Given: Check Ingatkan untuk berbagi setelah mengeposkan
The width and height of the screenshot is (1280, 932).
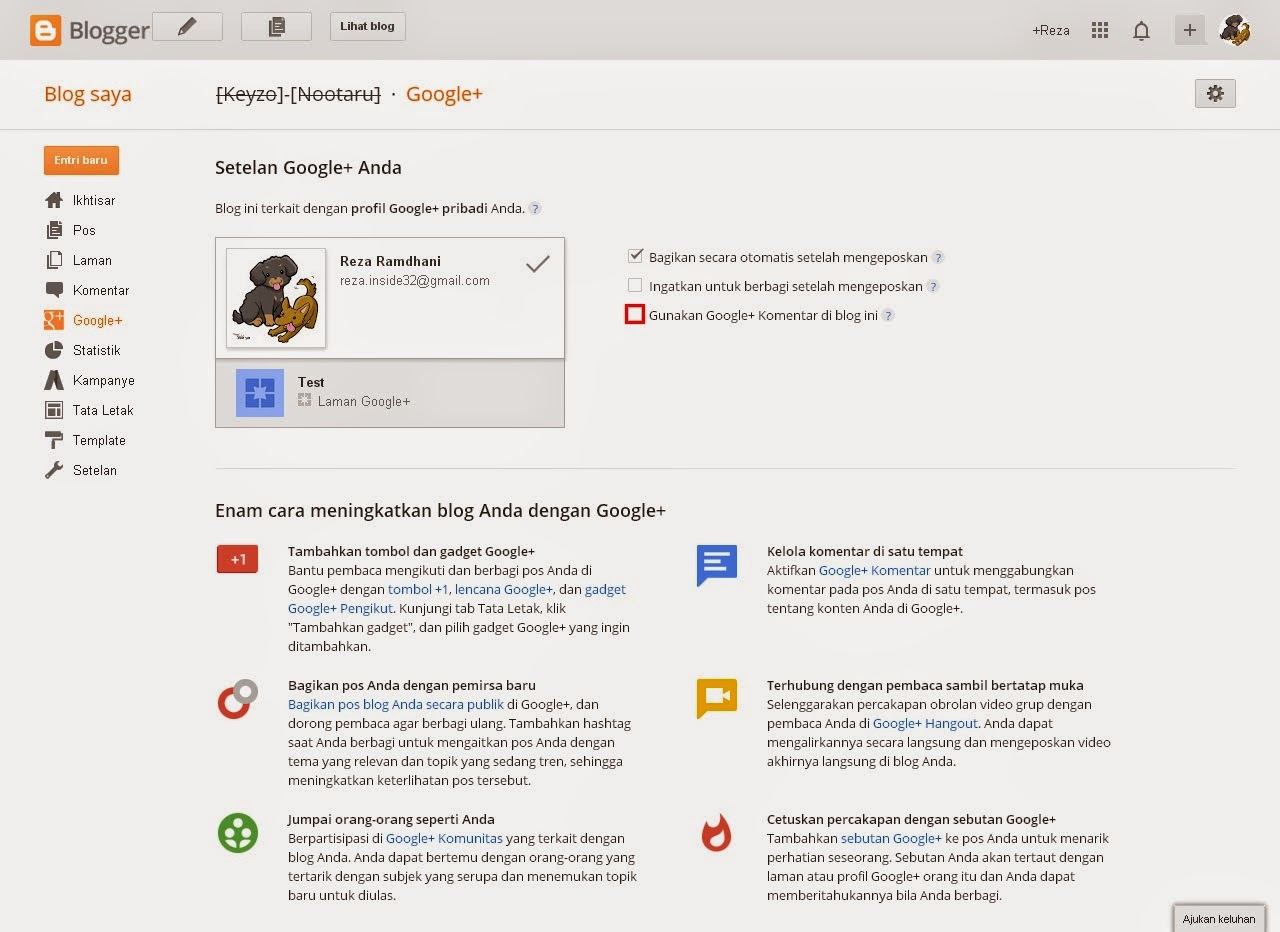Looking at the screenshot, I should pos(635,286).
